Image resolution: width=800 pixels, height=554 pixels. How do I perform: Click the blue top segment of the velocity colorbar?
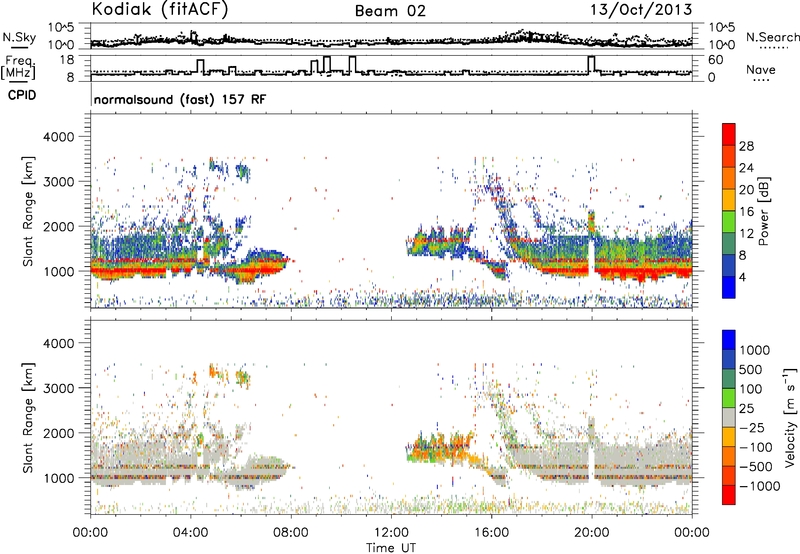click(729, 340)
